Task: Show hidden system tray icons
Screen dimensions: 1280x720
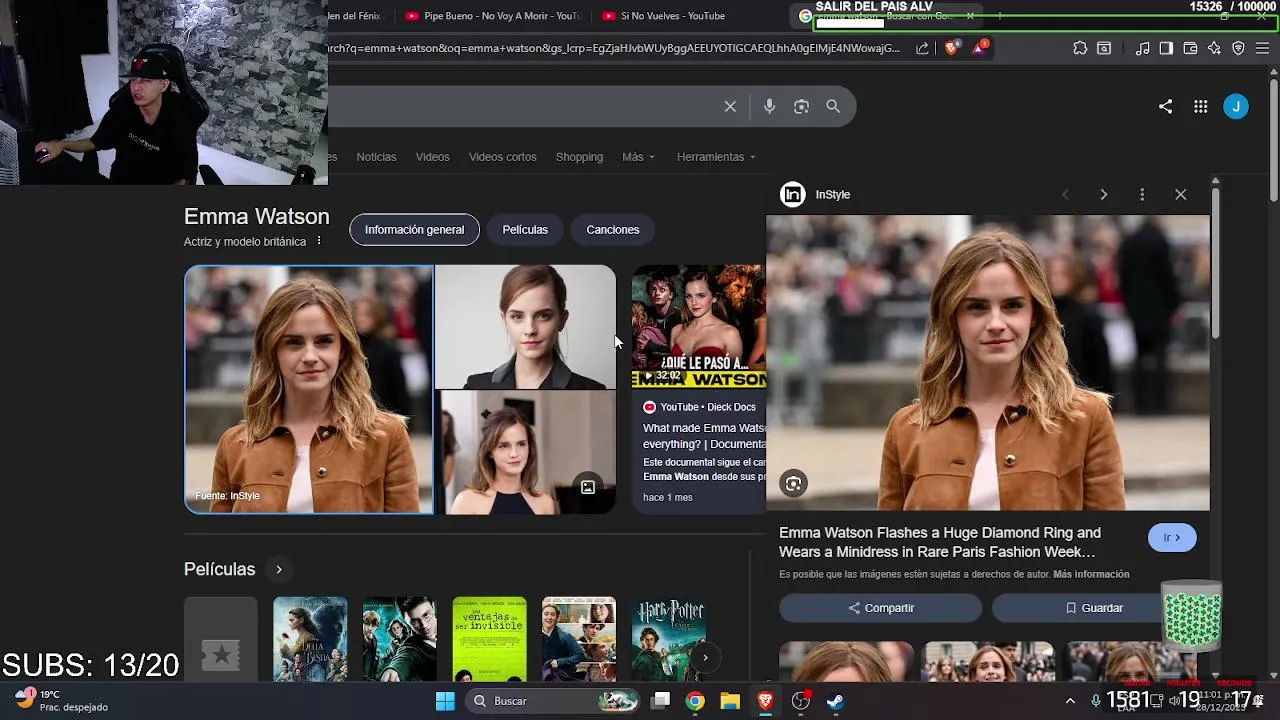Action: click(x=1070, y=701)
